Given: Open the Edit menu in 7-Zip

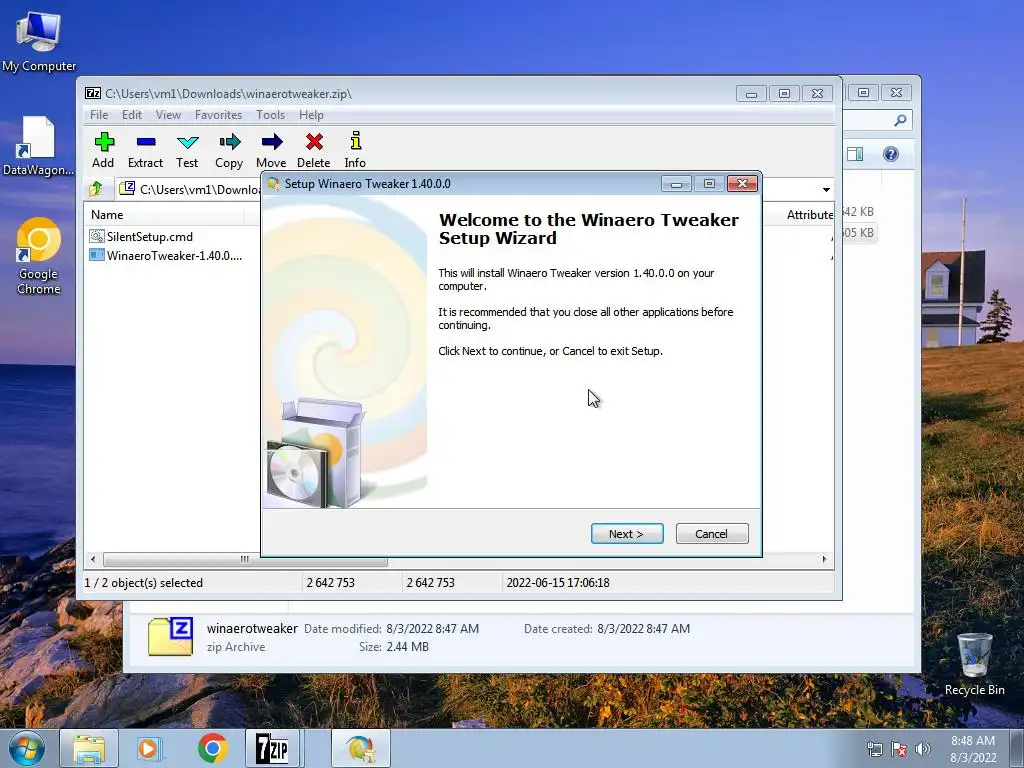Looking at the screenshot, I should click(132, 115).
